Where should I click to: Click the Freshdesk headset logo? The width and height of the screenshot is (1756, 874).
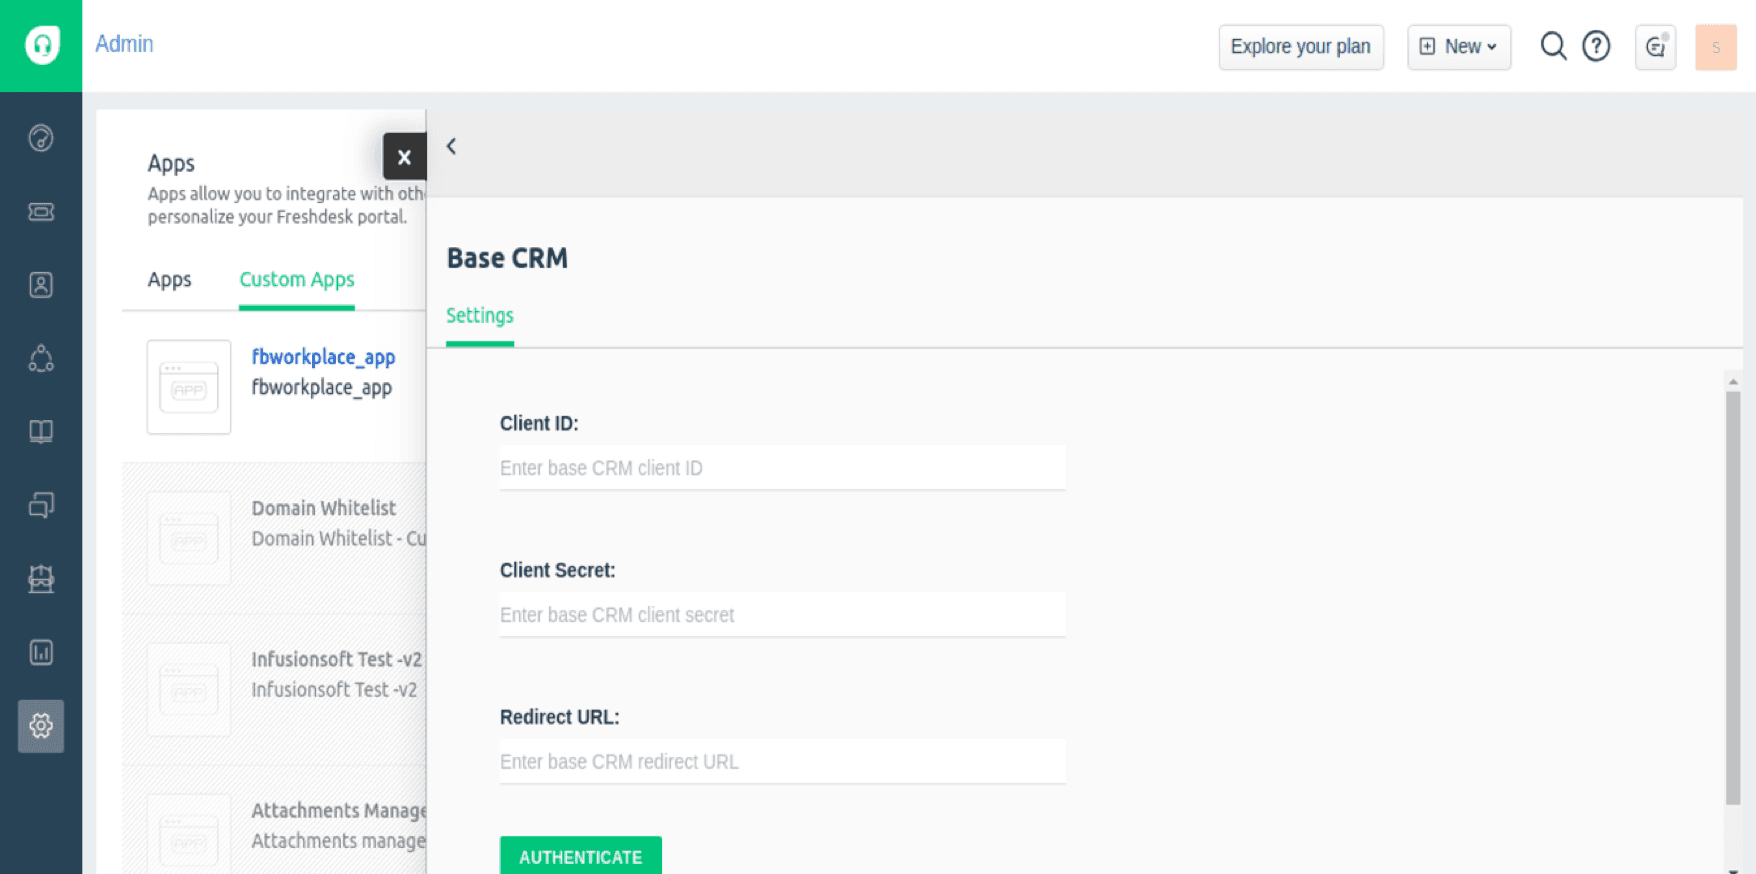tap(41, 45)
